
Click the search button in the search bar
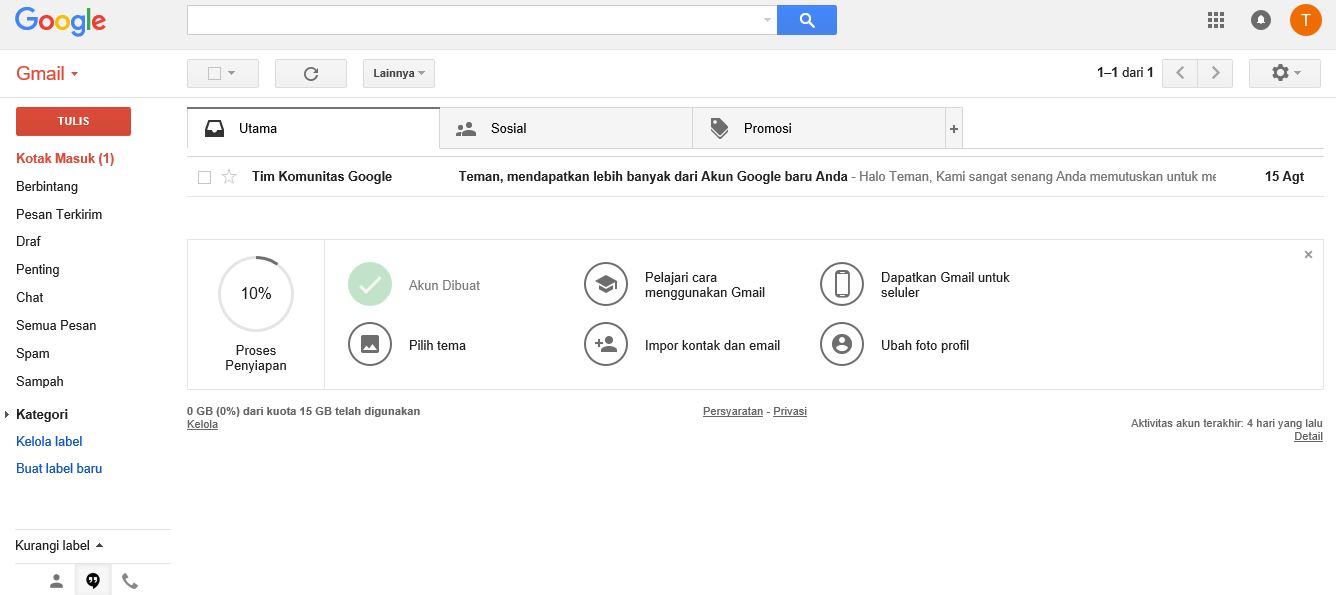806,19
